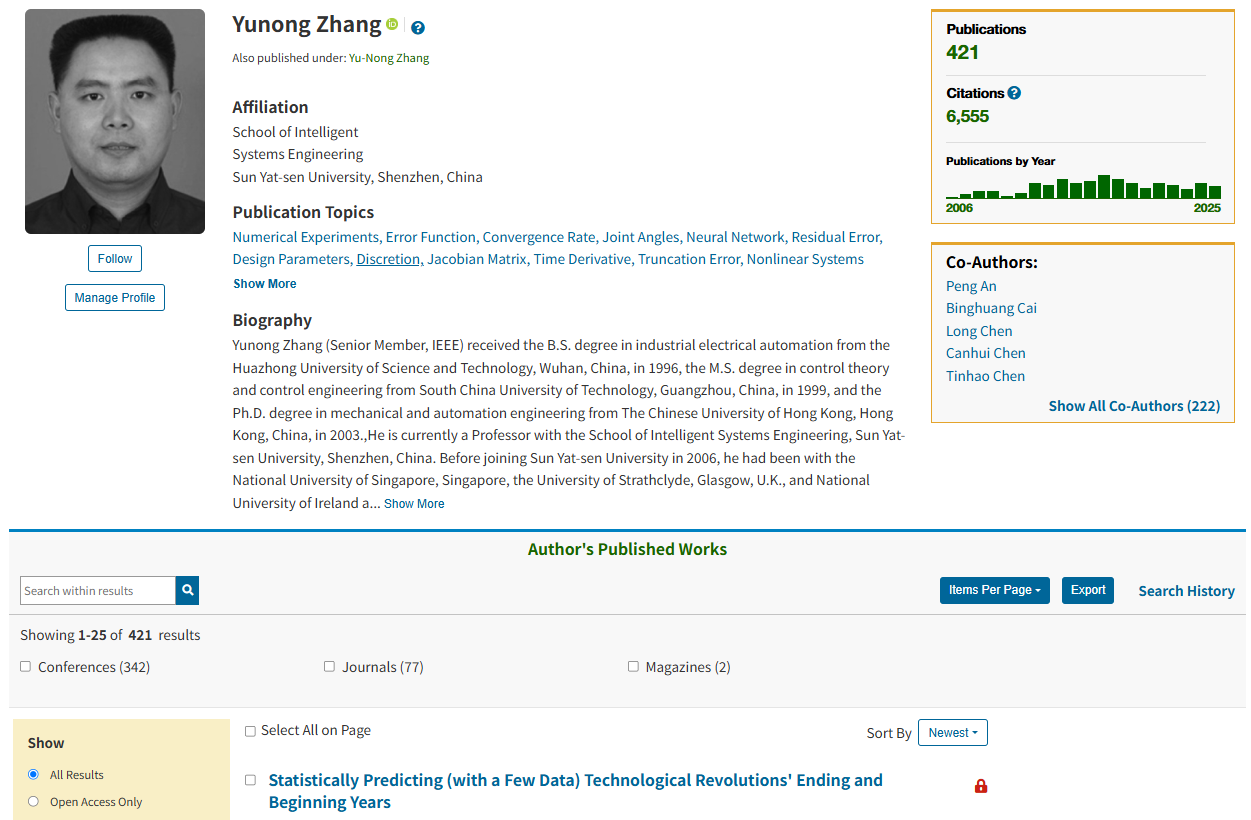1251x820 pixels.
Task: Click the tallest bar in Publications by Year chart
Action: pyautogui.click(x=1104, y=186)
